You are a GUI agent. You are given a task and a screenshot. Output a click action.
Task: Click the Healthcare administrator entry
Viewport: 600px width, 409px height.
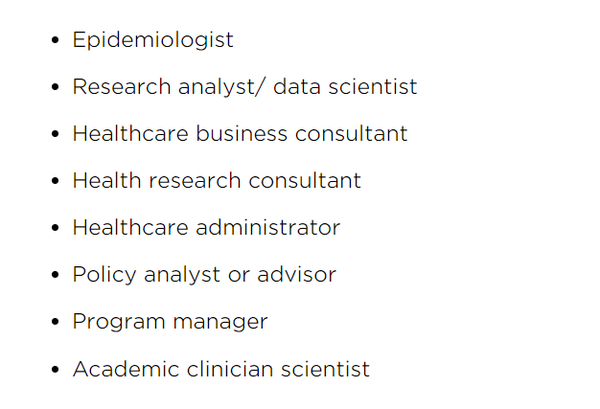click(206, 227)
